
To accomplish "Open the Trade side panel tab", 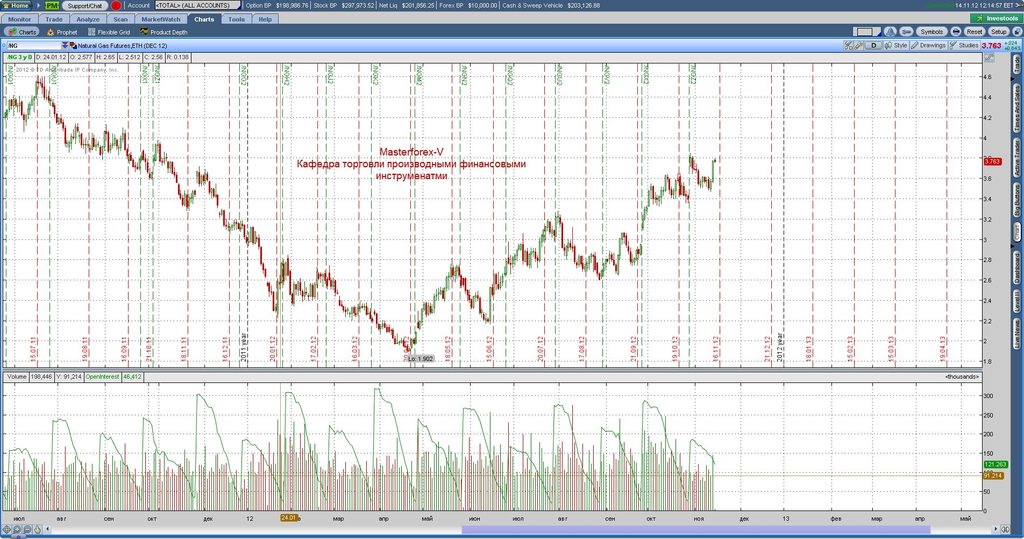I will point(1016,63).
